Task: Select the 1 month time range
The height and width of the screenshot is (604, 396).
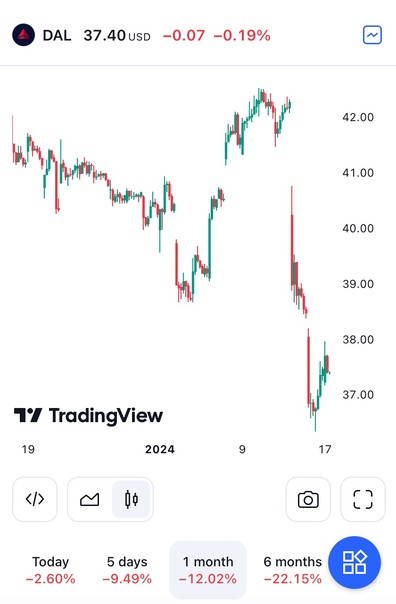Action: click(208, 570)
